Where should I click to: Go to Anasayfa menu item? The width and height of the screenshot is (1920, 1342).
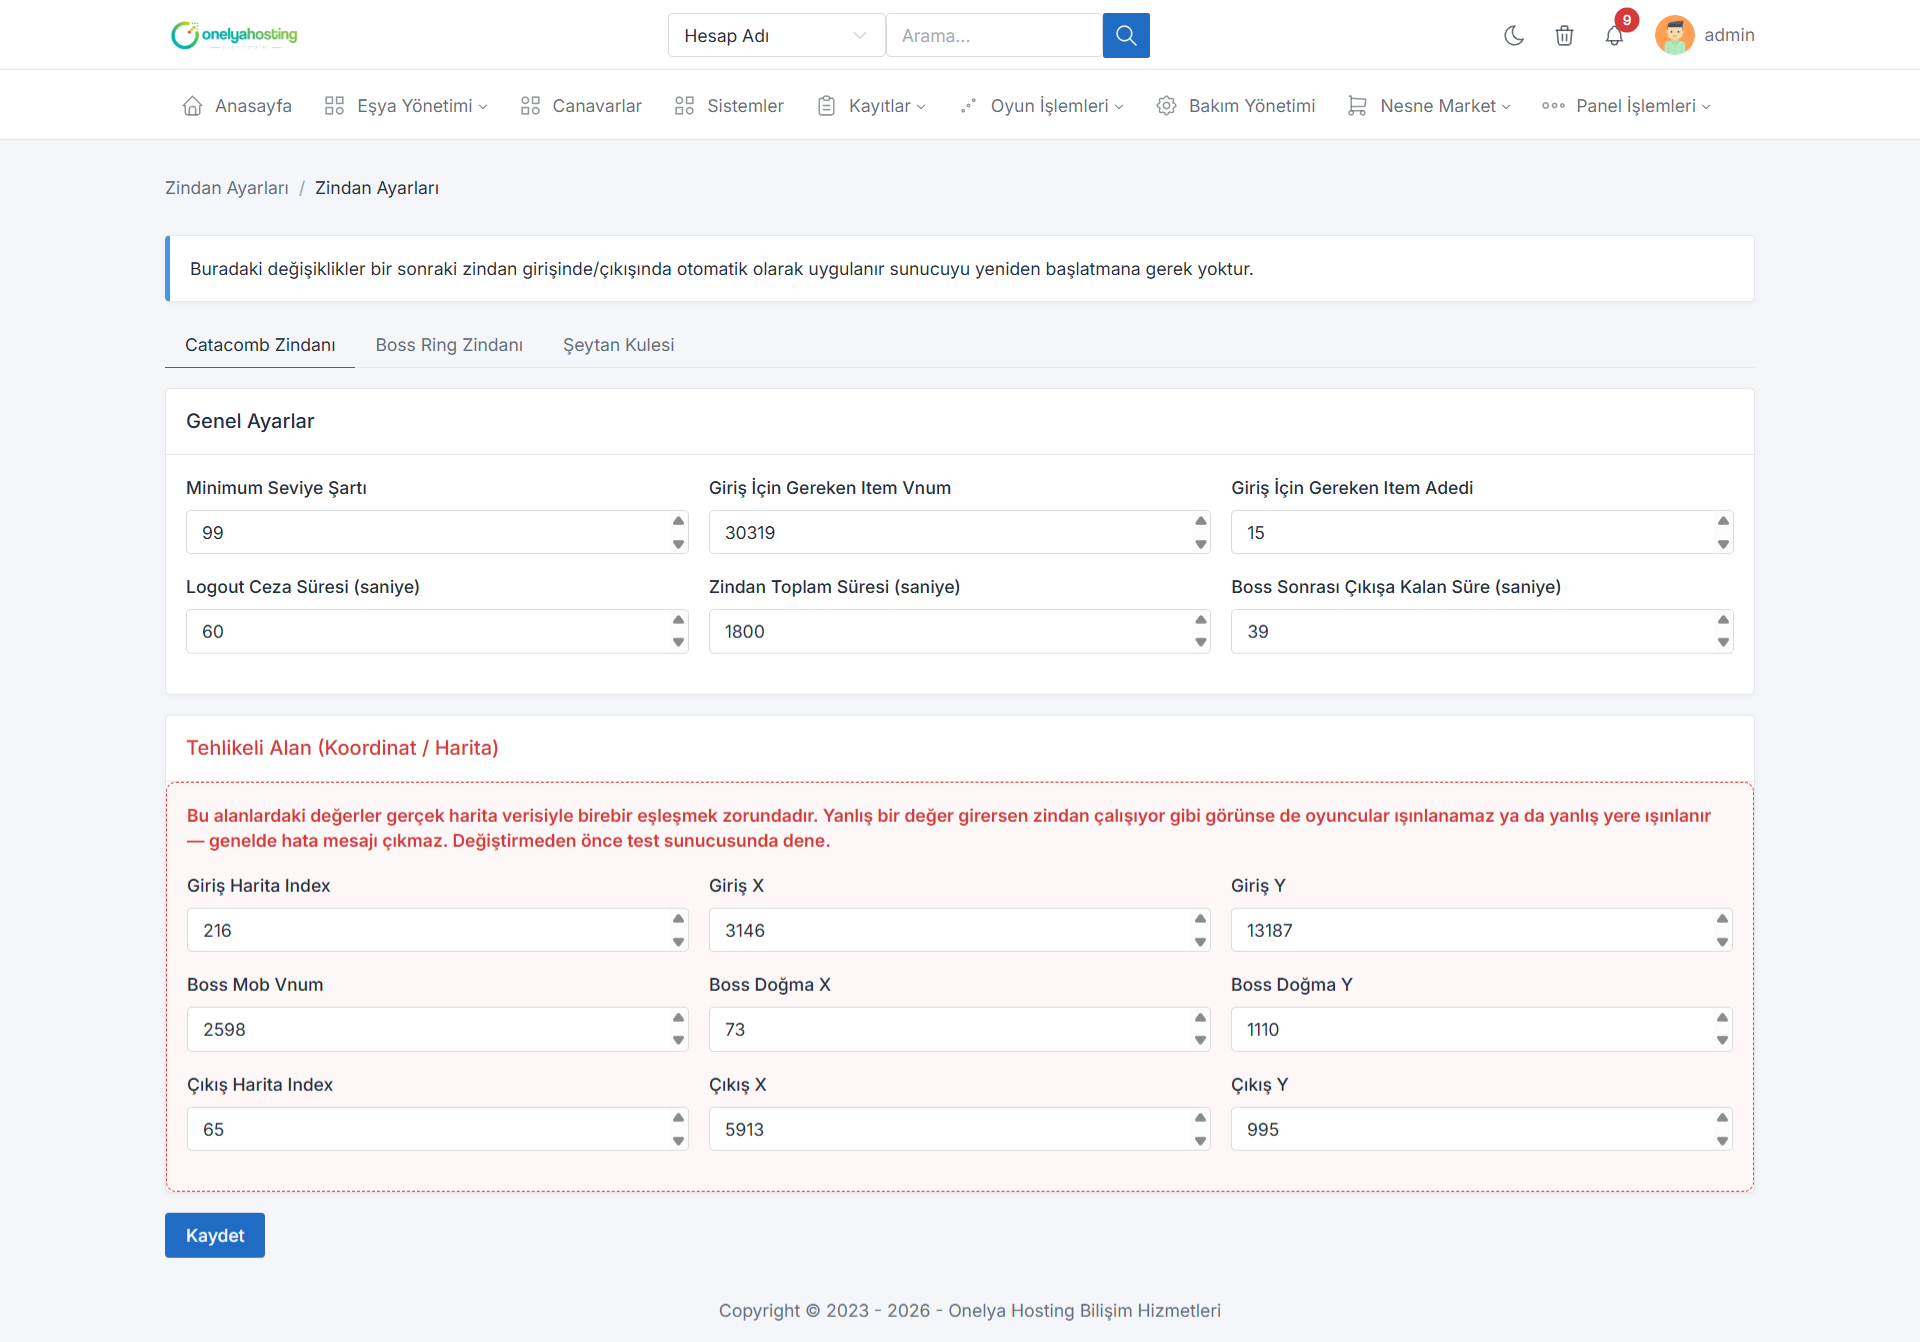coord(237,105)
